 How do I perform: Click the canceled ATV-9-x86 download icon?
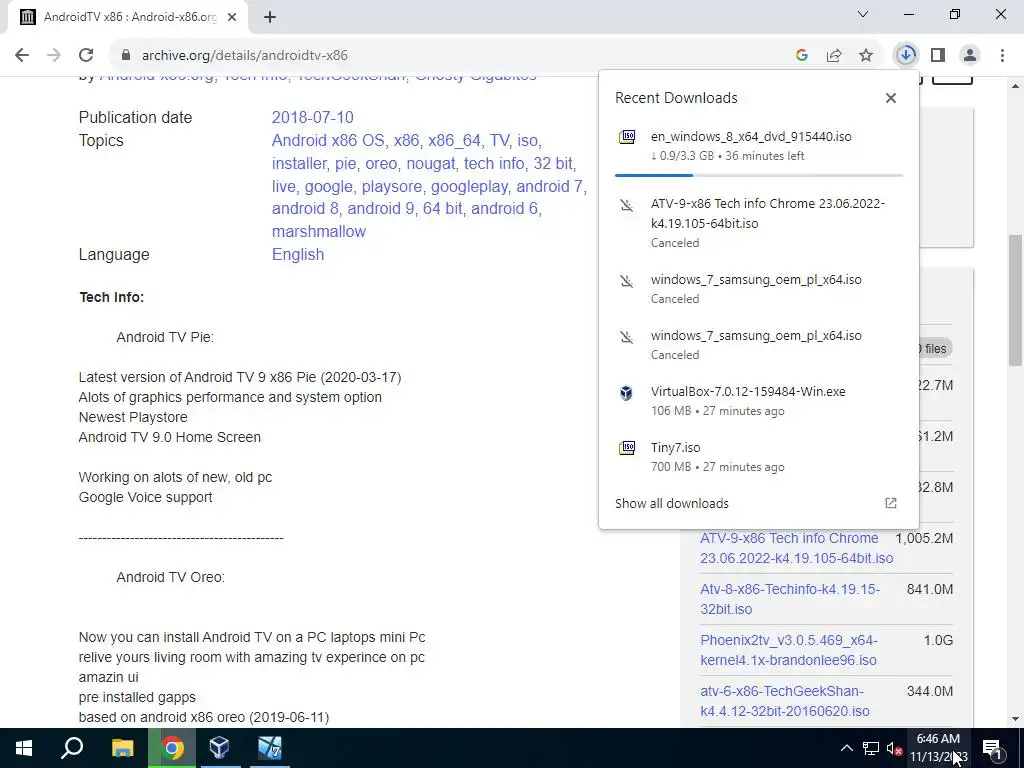coord(627,206)
